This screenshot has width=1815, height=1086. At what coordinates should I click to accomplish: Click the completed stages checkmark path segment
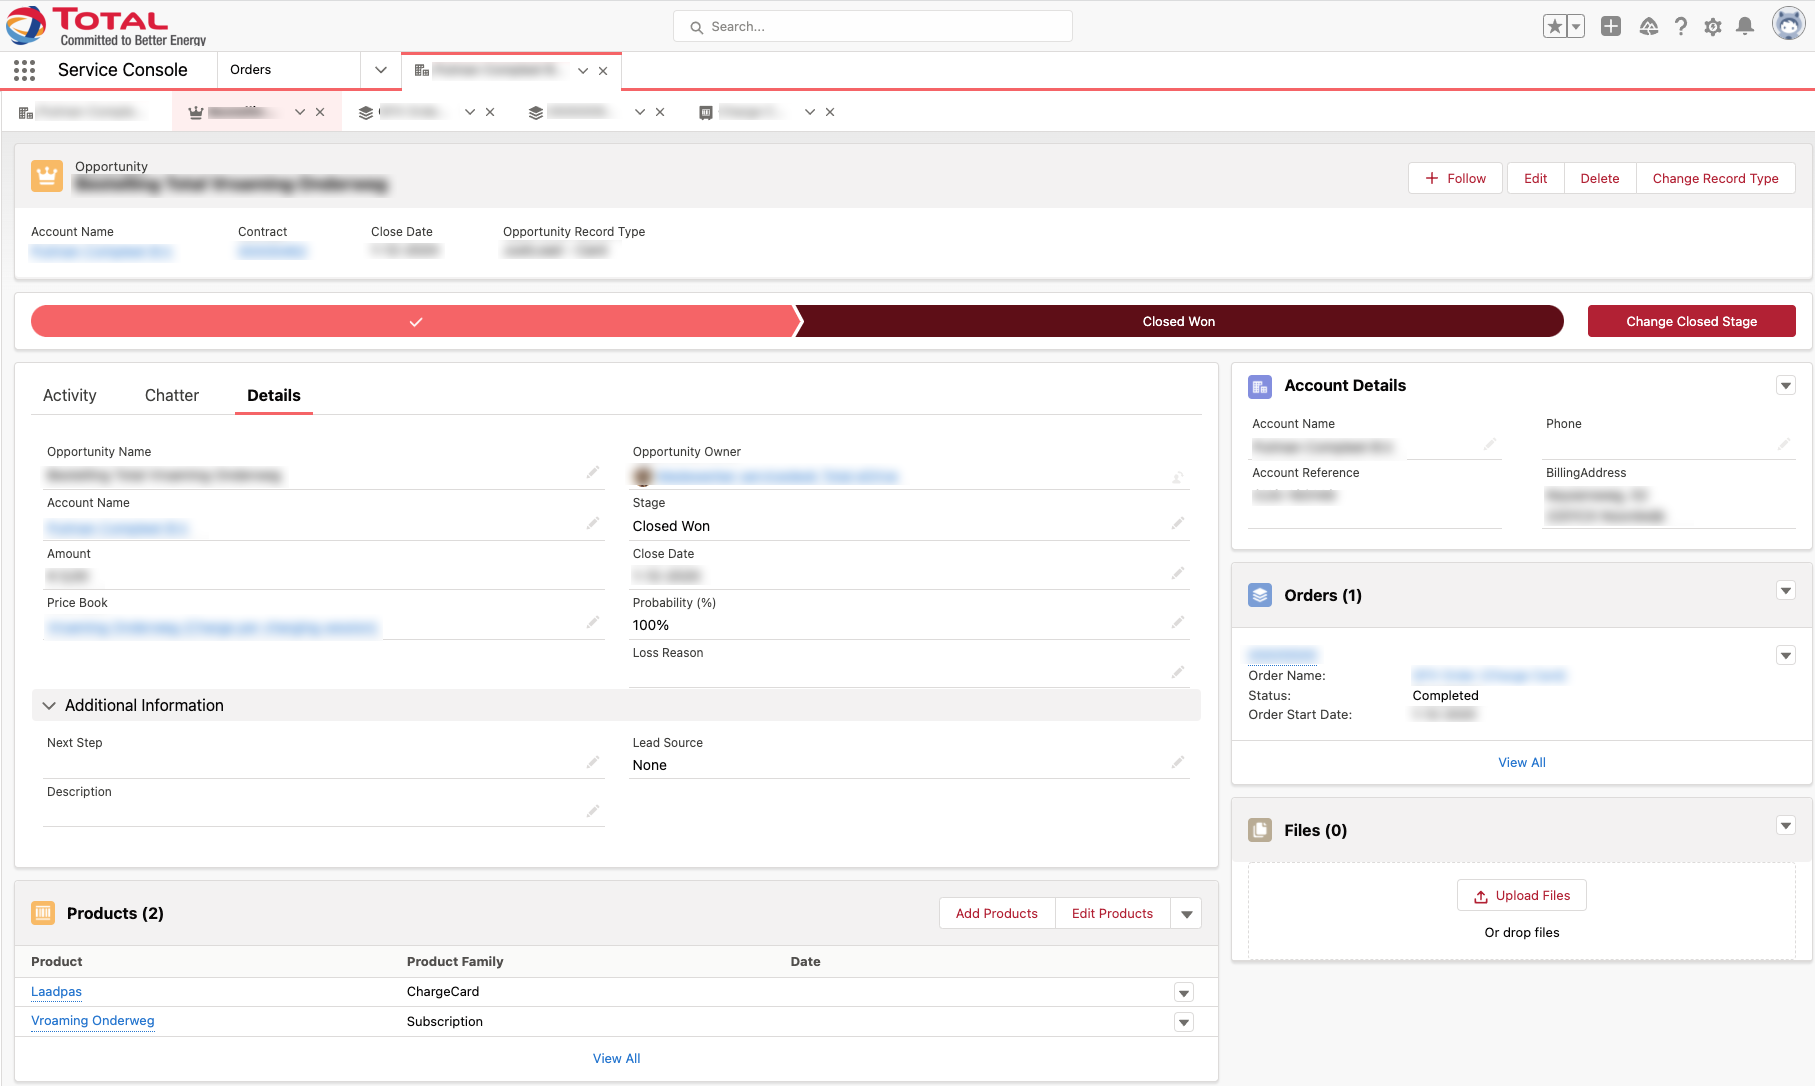click(415, 321)
